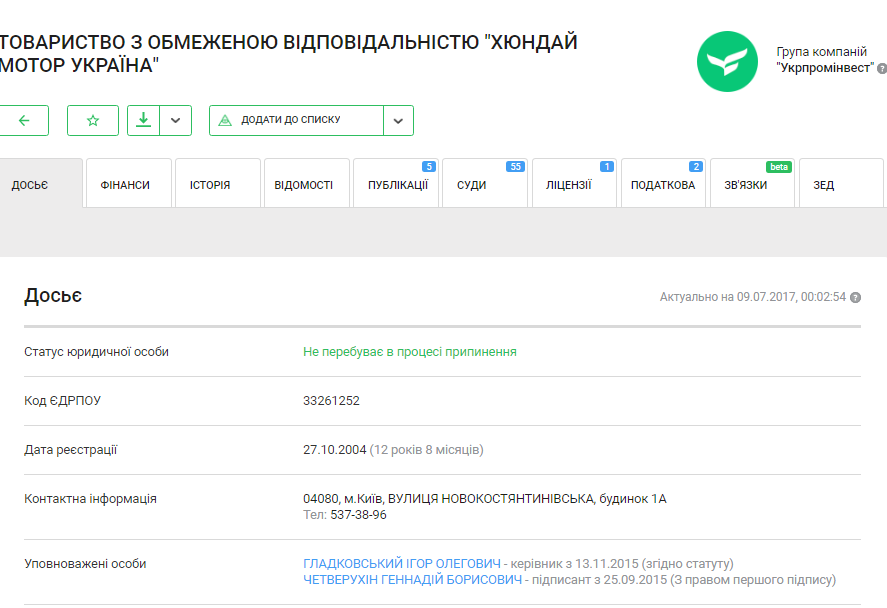Click help icon next to Ukrprominvest
Image resolution: width=887 pixels, height=608 pixels.
pos(882,68)
